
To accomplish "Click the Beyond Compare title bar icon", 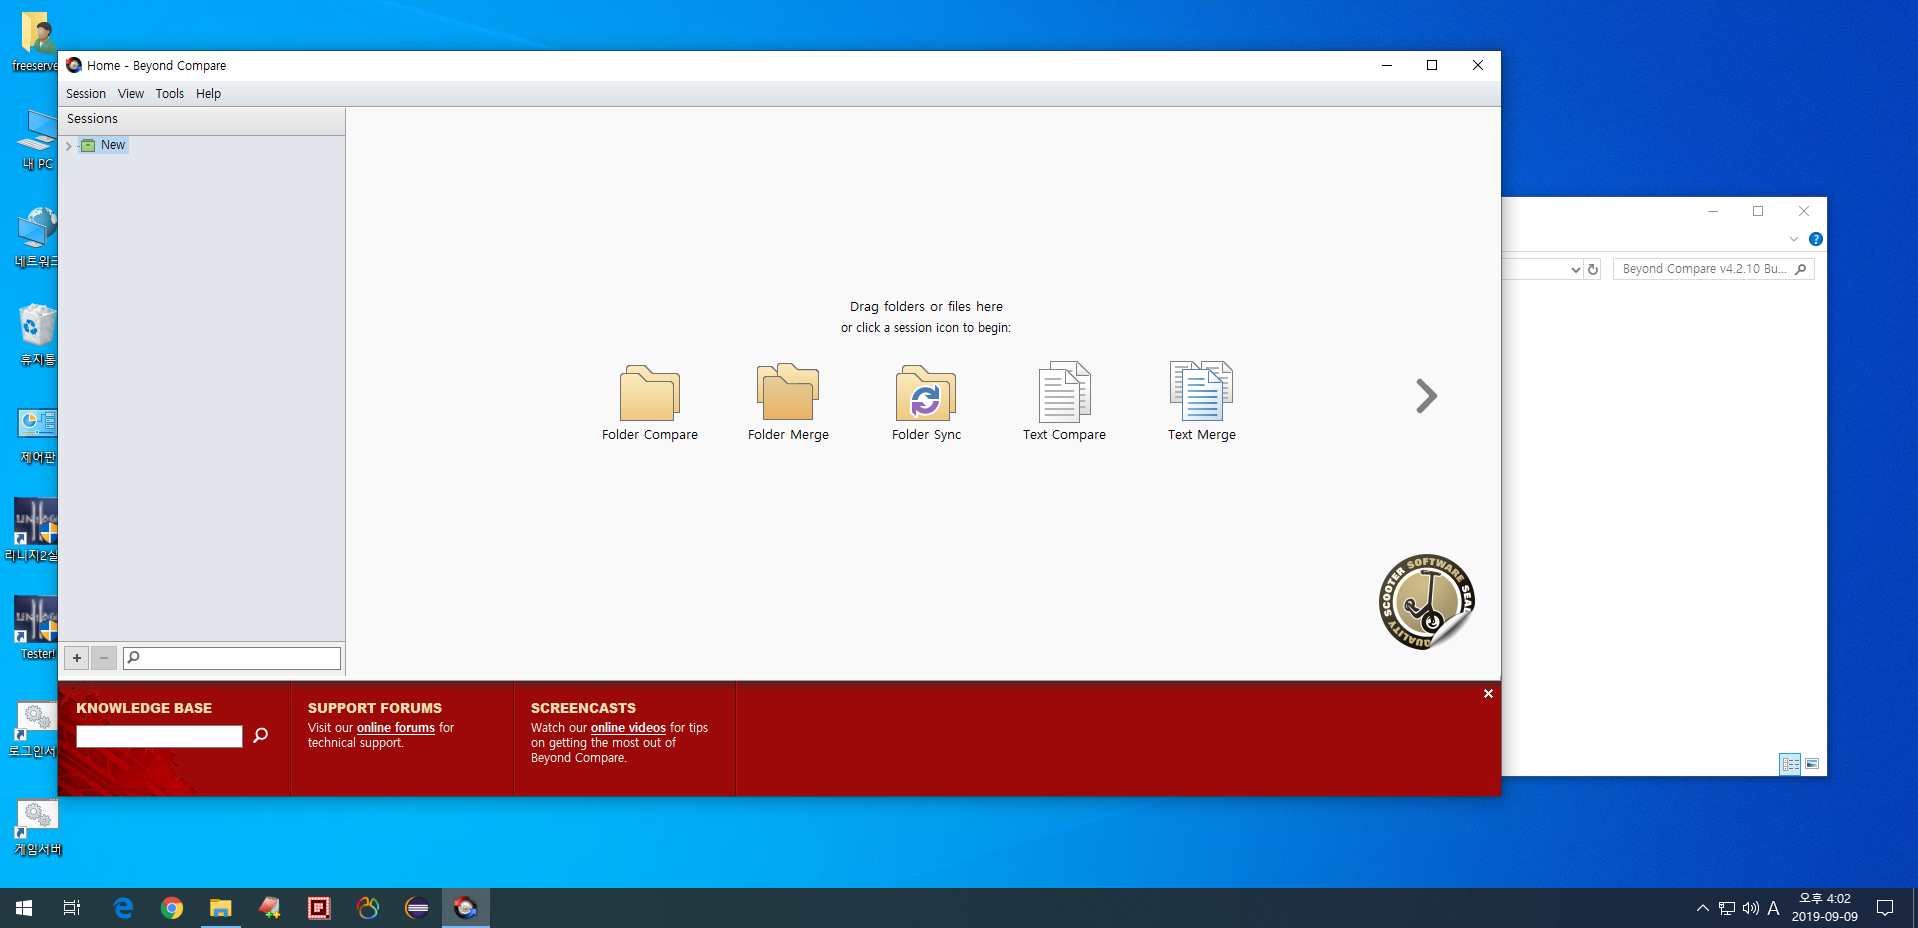I will pos(74,65).
